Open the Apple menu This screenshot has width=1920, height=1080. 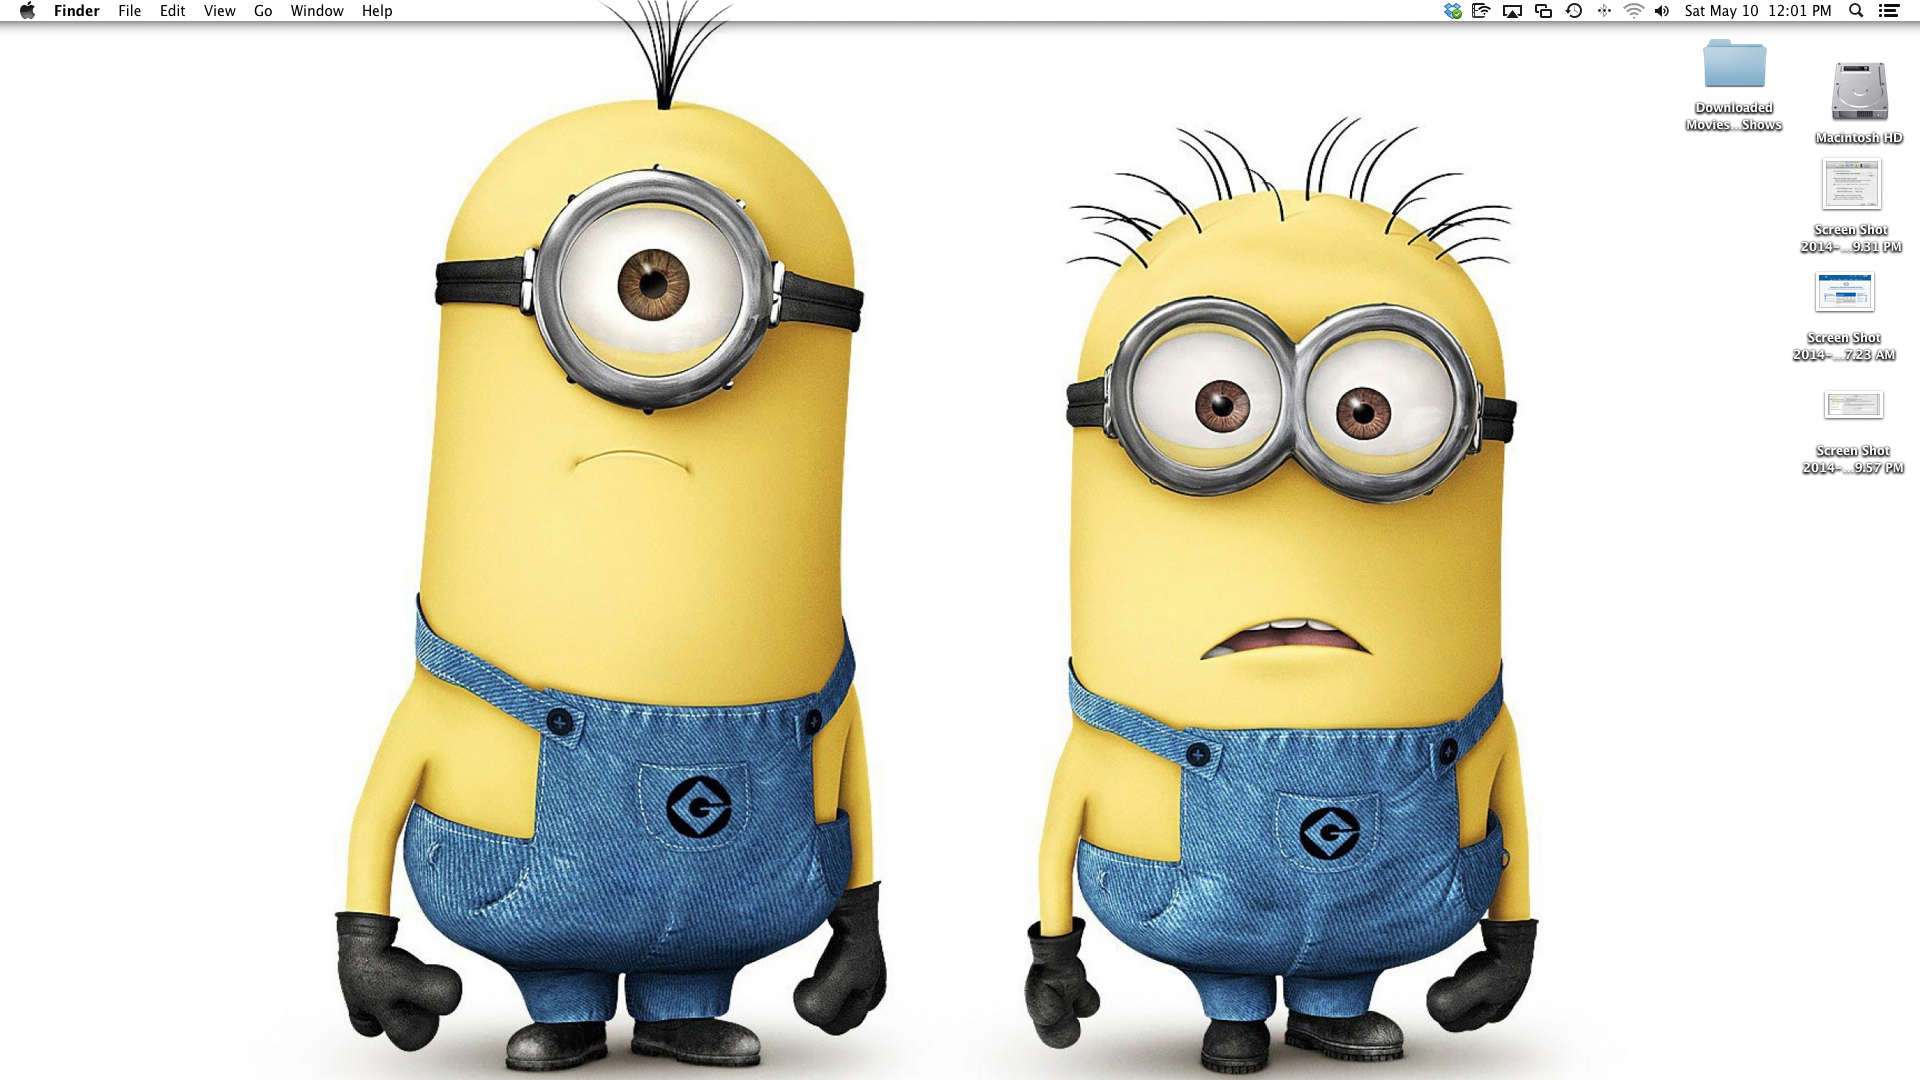(27, 11)
